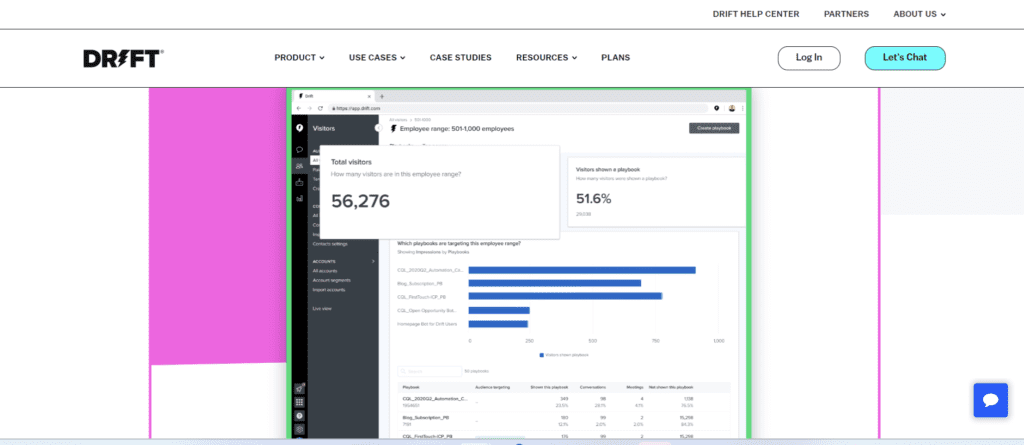Open the embedded browser three-dot menu
This screenshot has width=1024, height=445.
coord(743,108)
